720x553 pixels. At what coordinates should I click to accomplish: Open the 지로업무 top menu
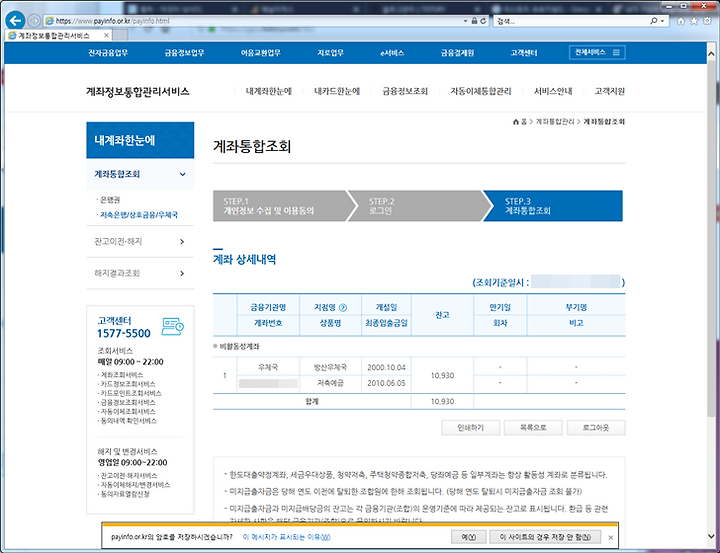pos(330,53)
